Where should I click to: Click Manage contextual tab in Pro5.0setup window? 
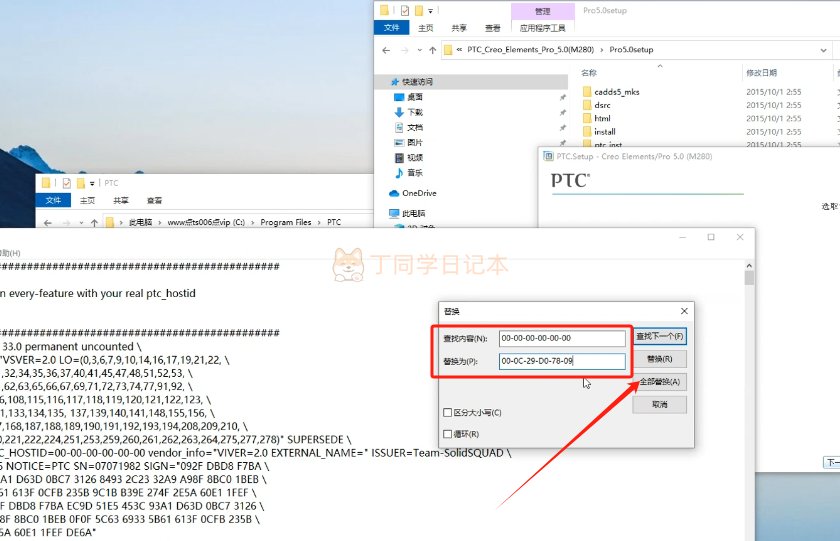point(543,11)
